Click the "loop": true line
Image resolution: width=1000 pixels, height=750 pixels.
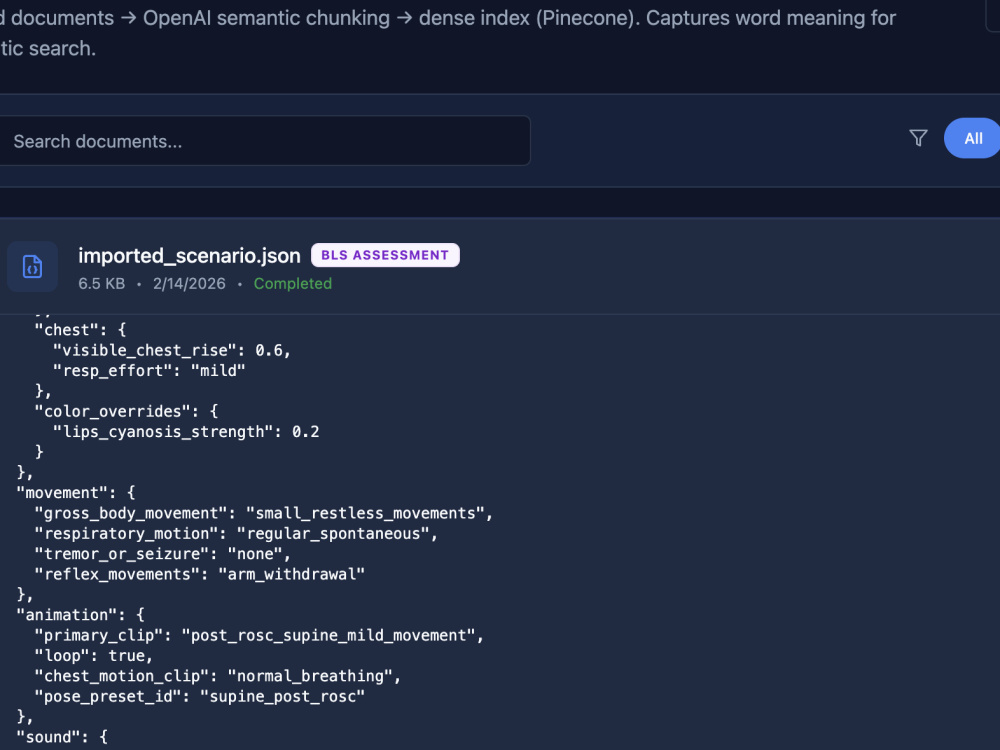coord(94,656)
